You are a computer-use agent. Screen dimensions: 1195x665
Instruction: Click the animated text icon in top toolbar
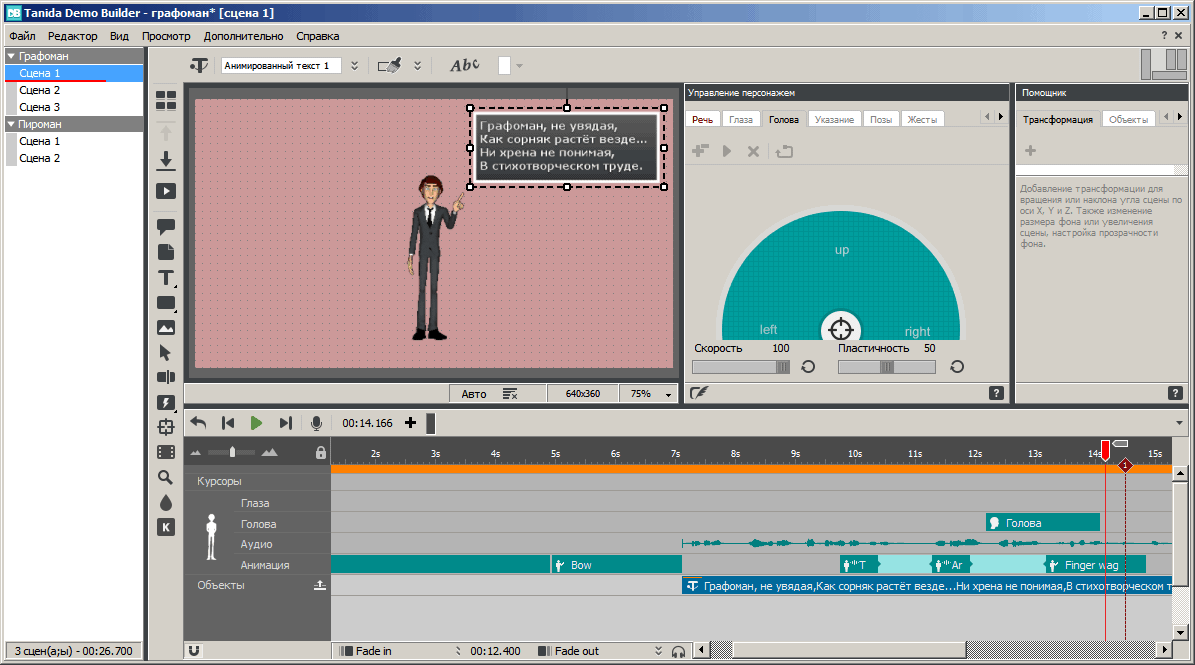coord(199,66)
